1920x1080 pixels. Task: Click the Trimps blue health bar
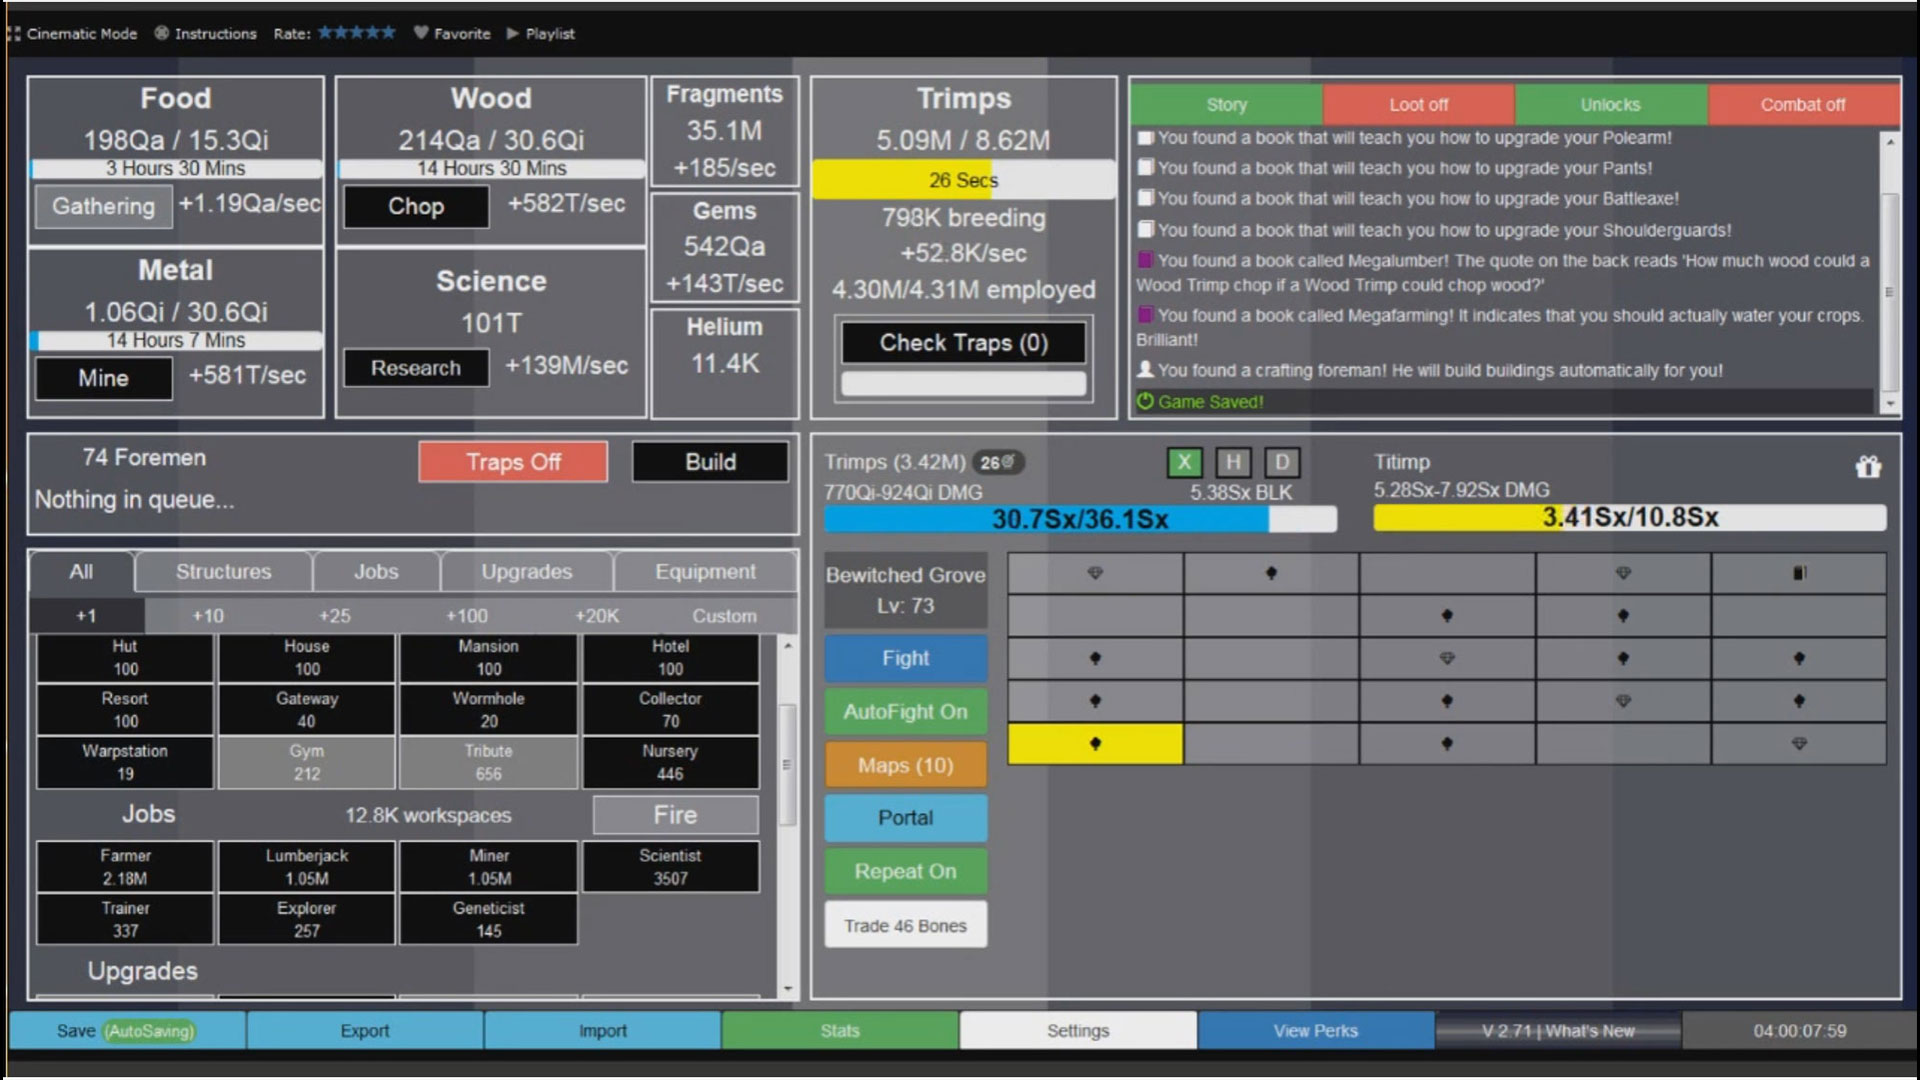[x=1080, y=519]
